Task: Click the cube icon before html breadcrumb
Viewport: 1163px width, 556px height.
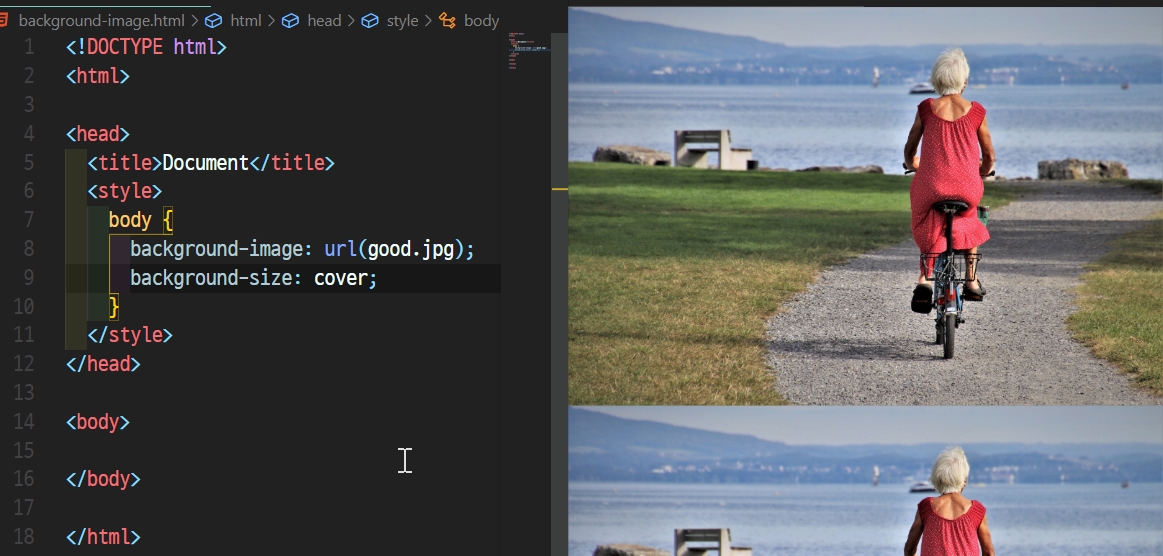Action: click(x=213, y=21)
